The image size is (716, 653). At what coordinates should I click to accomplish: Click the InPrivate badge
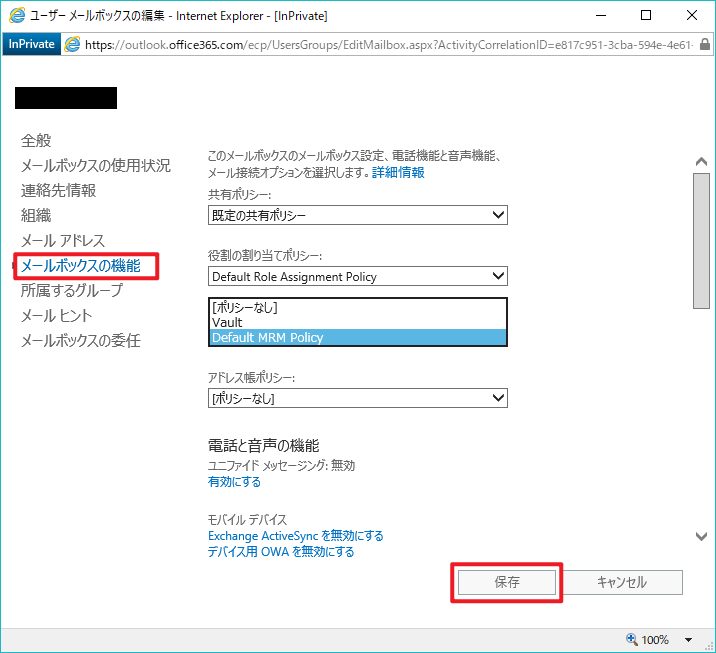[x=32, y=44]
